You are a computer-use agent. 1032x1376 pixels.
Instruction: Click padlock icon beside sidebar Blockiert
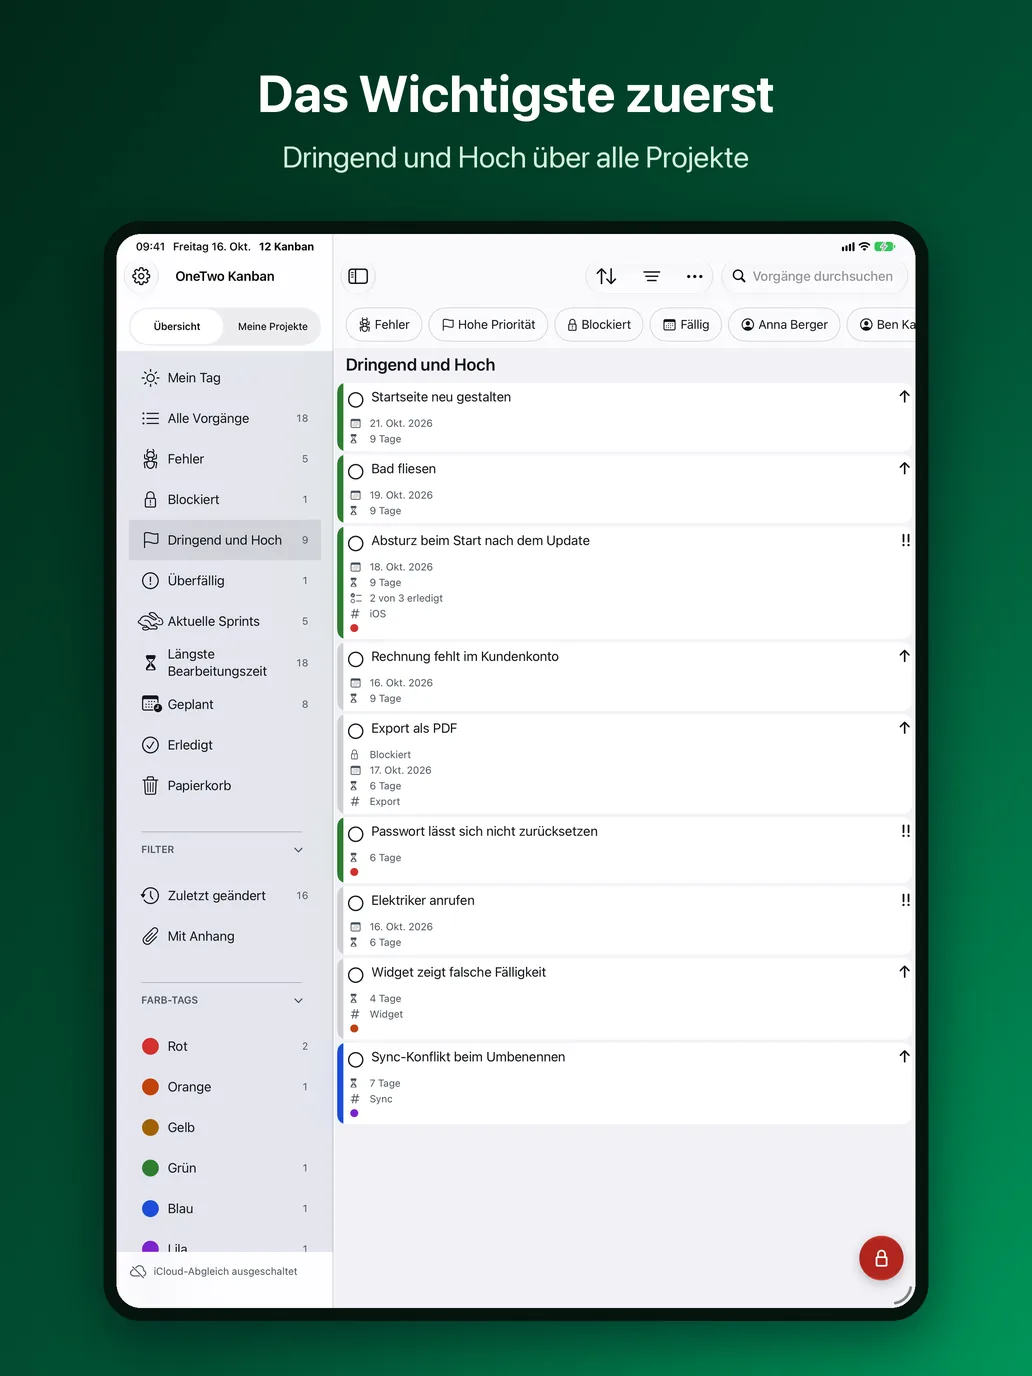[150, 499]
